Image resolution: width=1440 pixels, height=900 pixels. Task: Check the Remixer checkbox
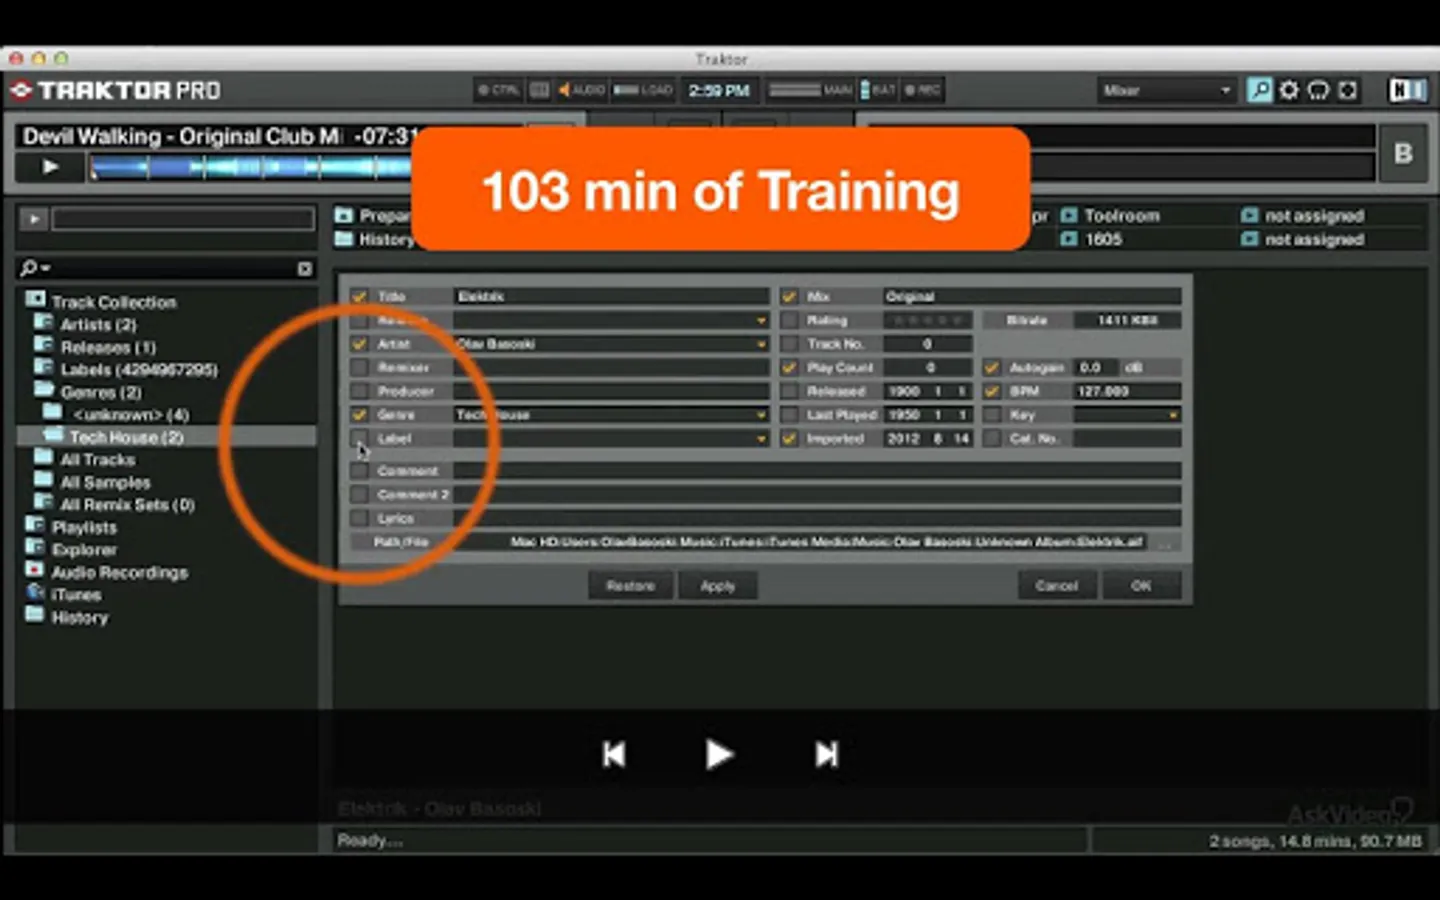pos(359,367)
